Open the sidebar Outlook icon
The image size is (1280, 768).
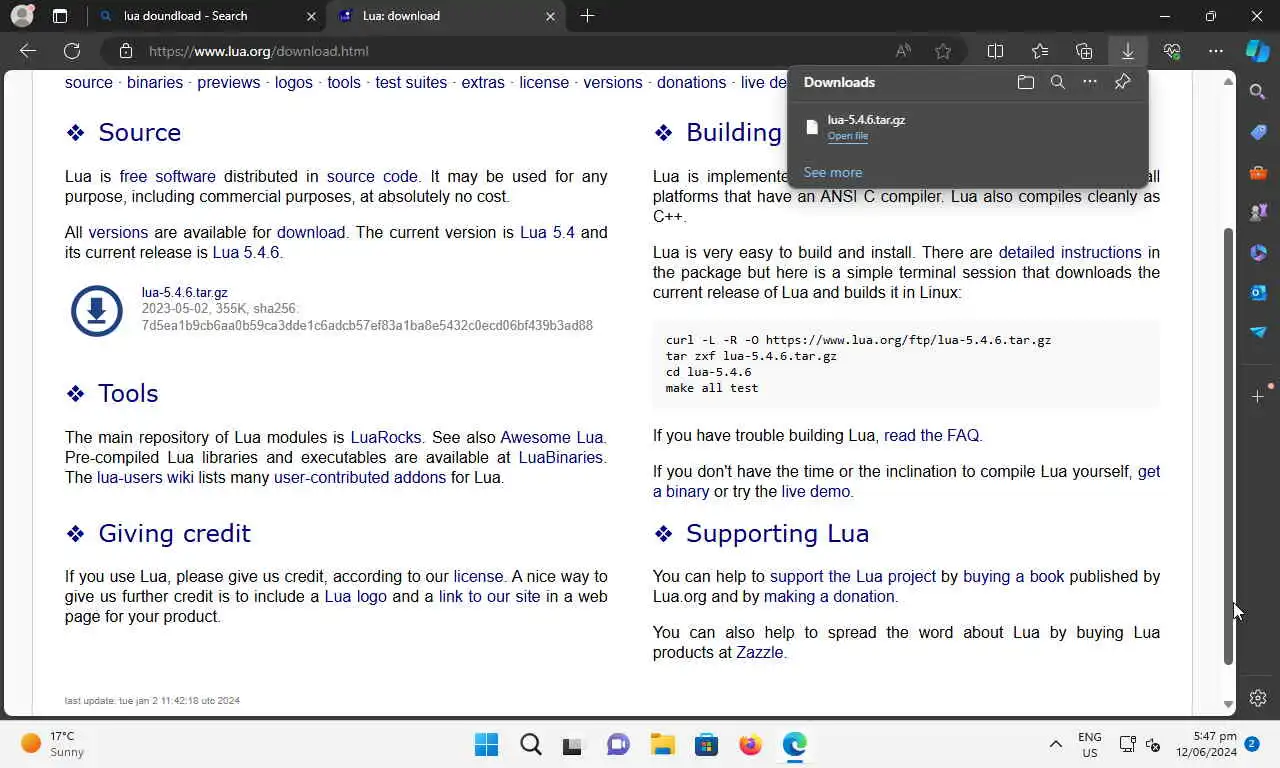tap(1258, 292)
